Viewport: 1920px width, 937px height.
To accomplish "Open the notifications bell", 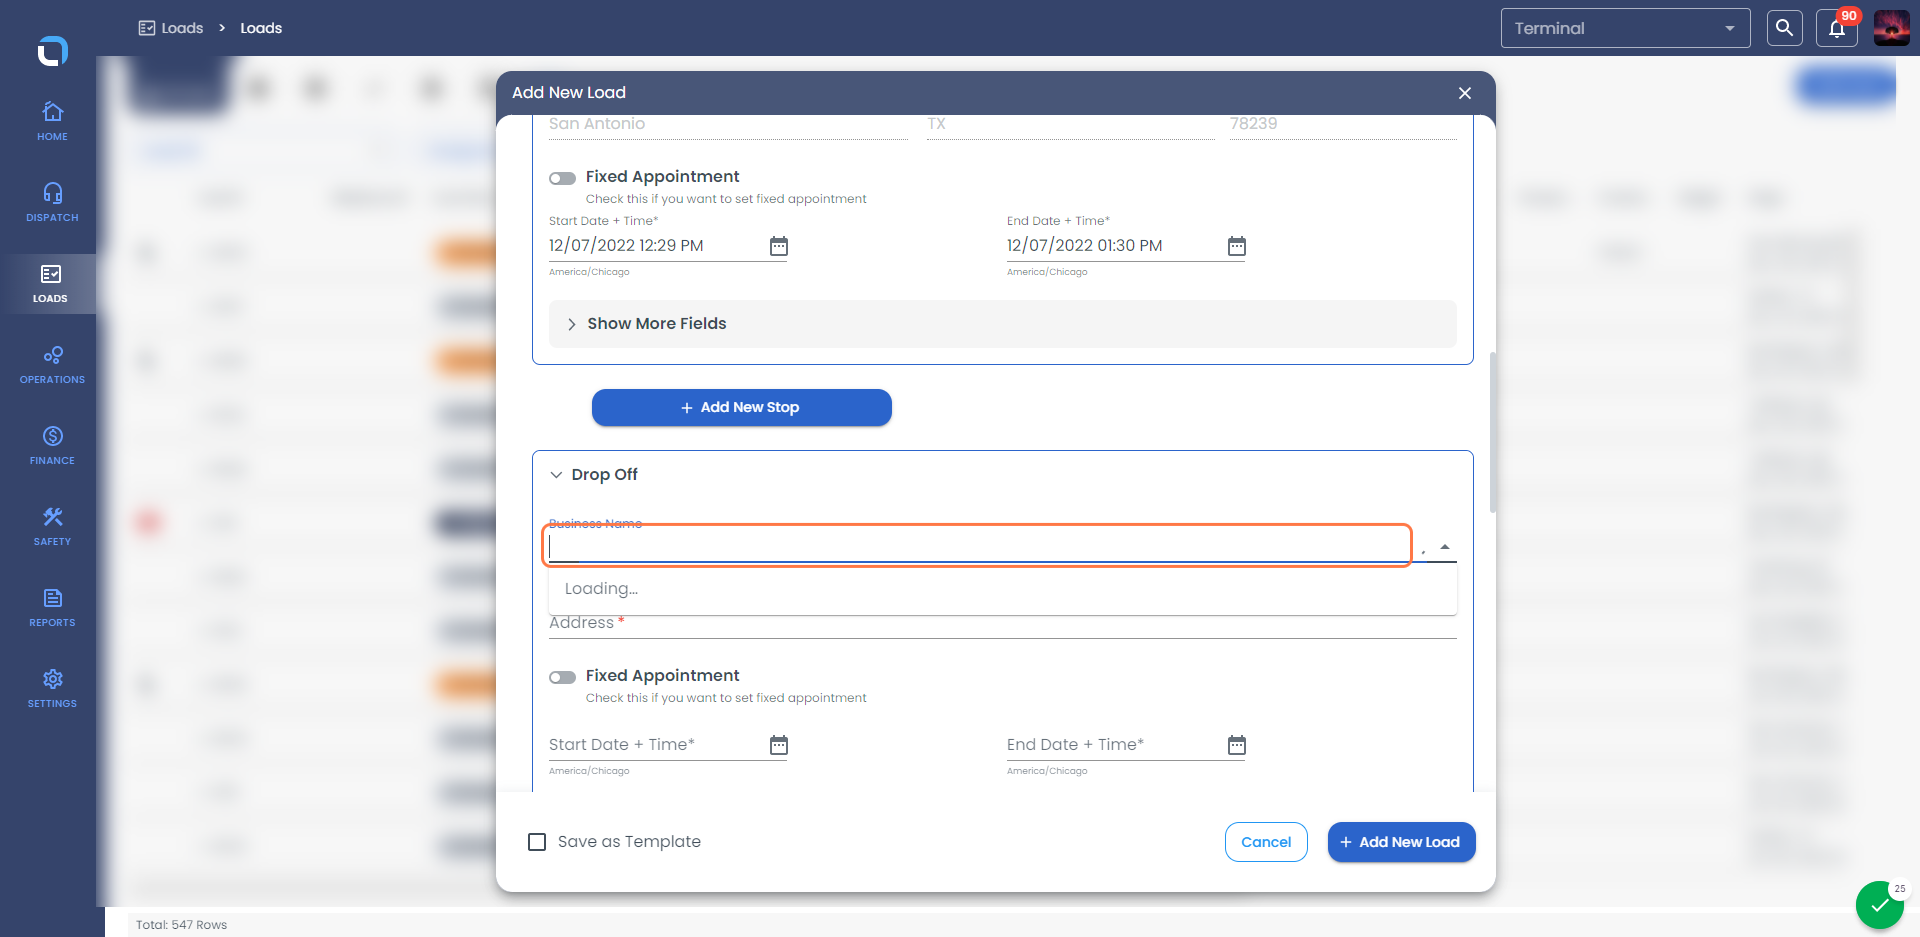I will click(x=1837, y=28).
